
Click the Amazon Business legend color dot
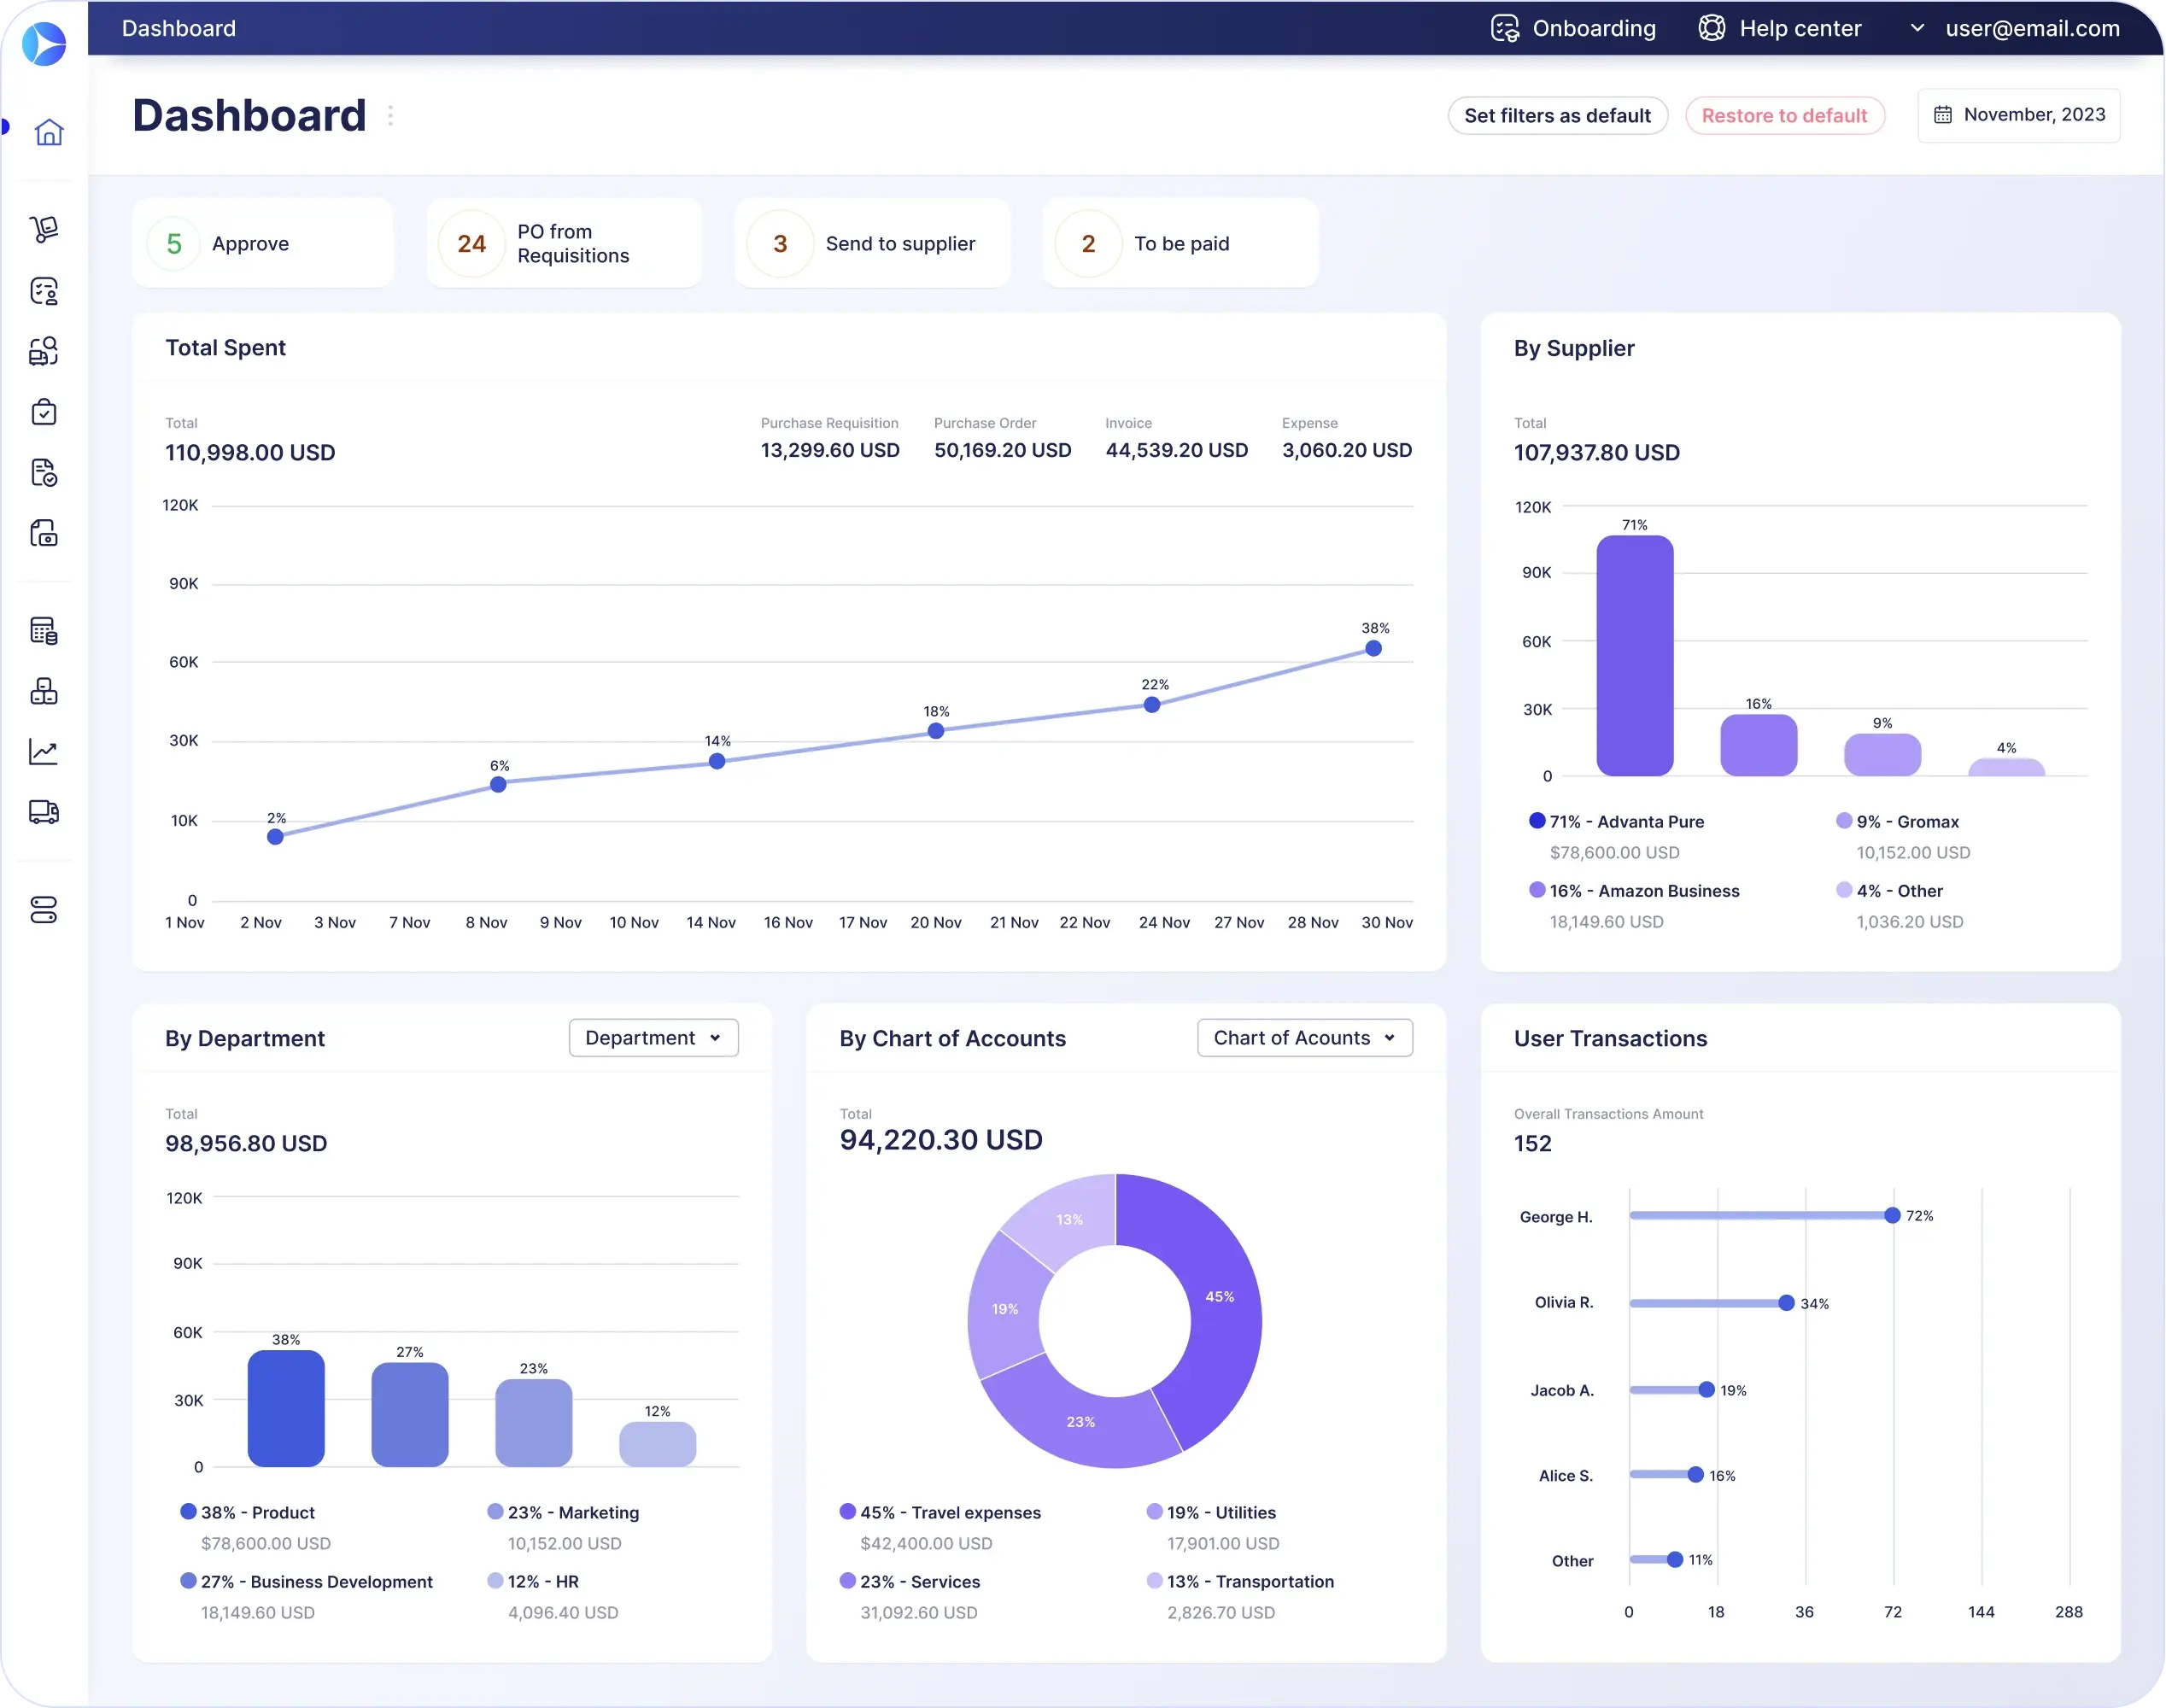click(x=1538, y=890)
